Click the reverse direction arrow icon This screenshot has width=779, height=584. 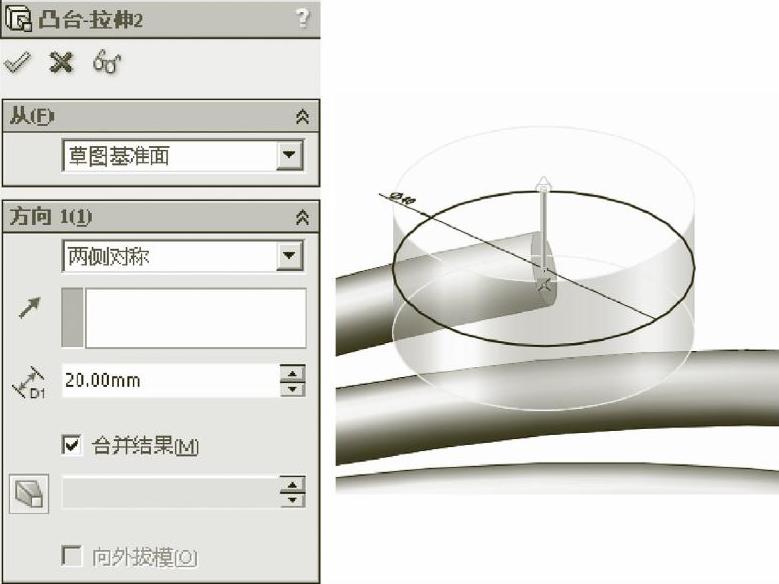coord(30,308)
